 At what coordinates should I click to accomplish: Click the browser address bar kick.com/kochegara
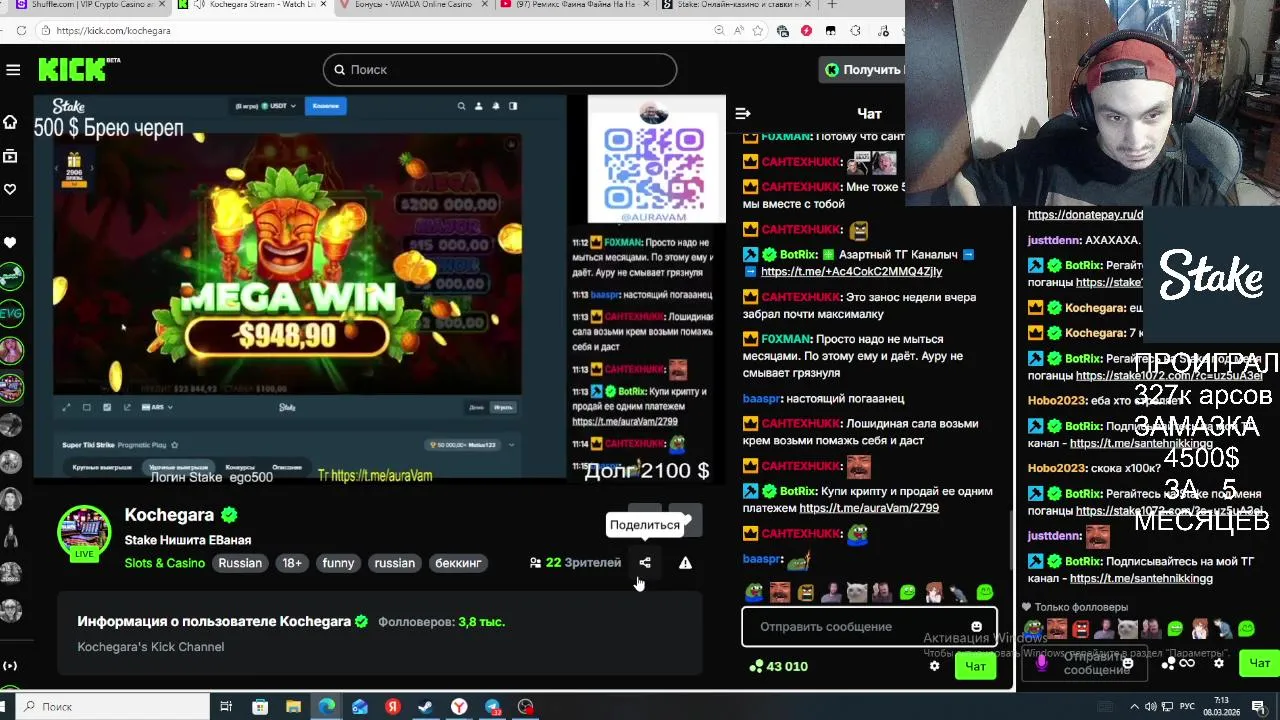coord(370,31)
